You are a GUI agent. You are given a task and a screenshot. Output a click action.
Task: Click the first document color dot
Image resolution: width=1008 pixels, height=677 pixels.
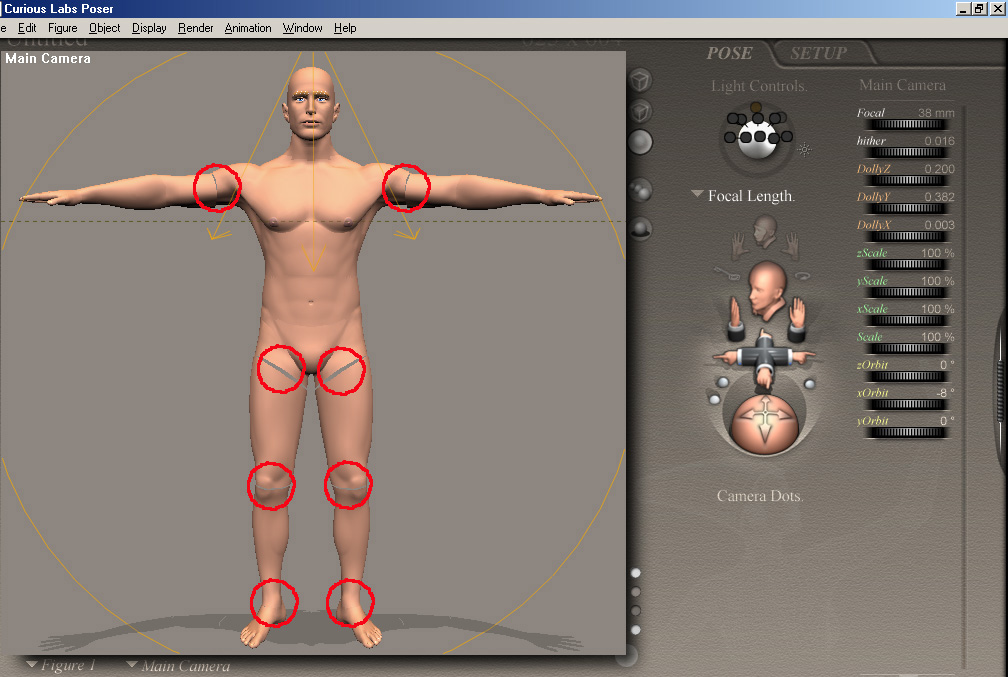tap(636, 573)
